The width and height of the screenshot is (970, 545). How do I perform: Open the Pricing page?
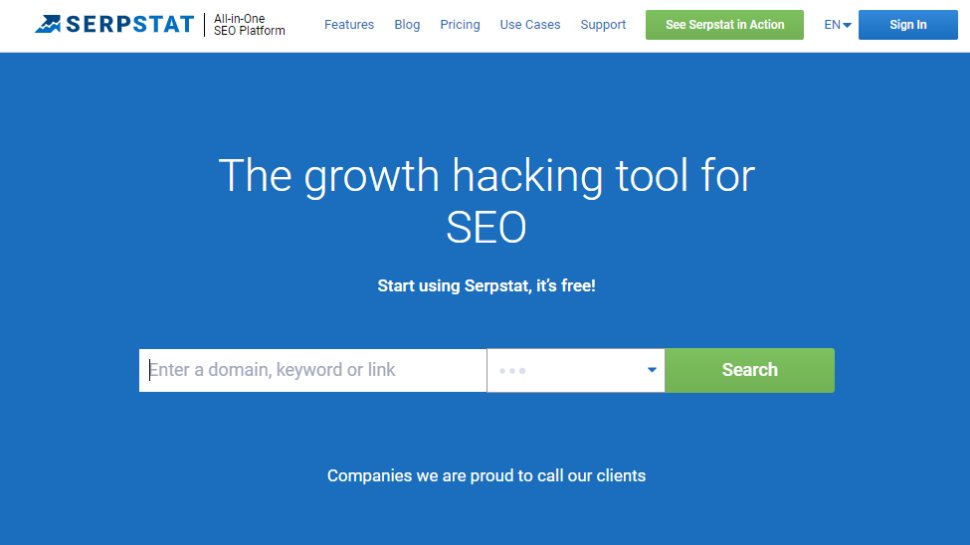[460, 25]
